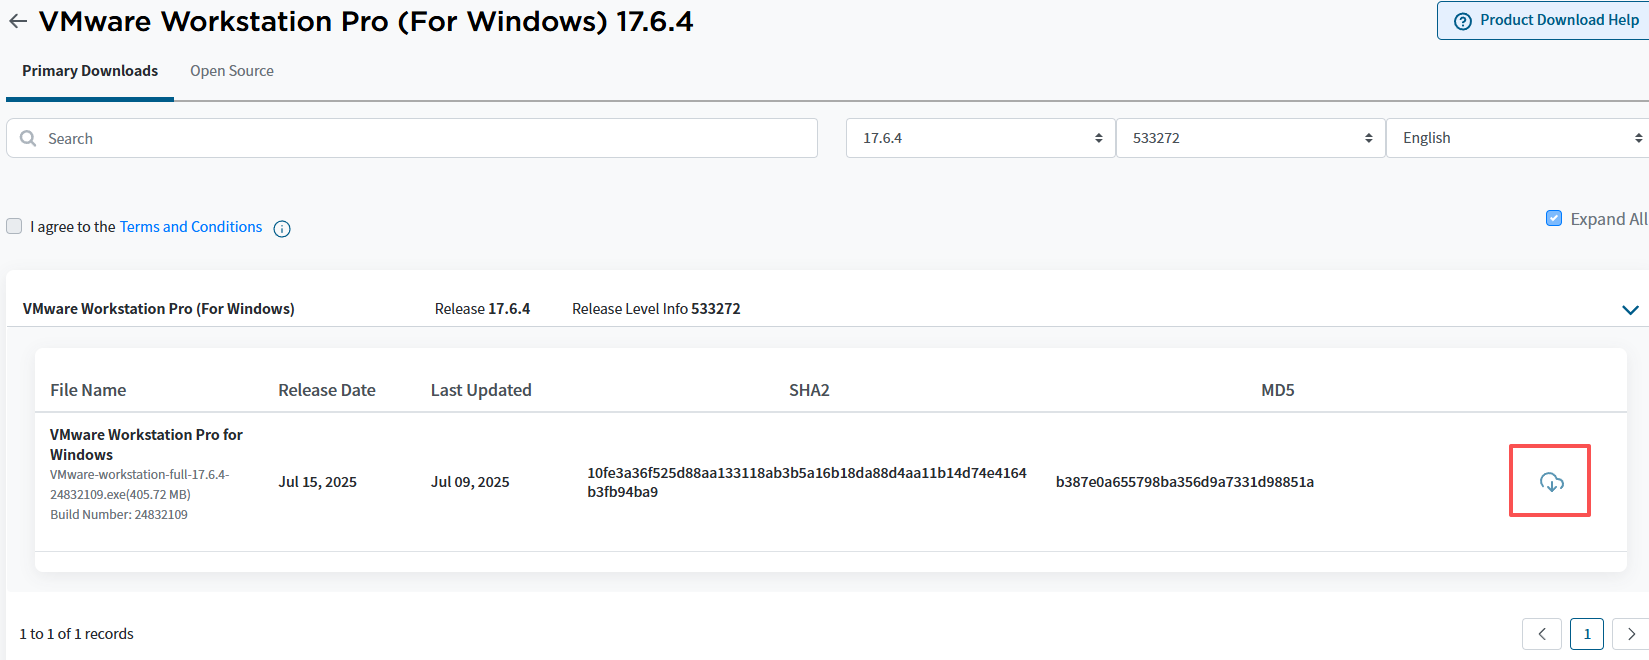Click the back arrow beside page title
1649x660 pixels.
click(18, 21)
